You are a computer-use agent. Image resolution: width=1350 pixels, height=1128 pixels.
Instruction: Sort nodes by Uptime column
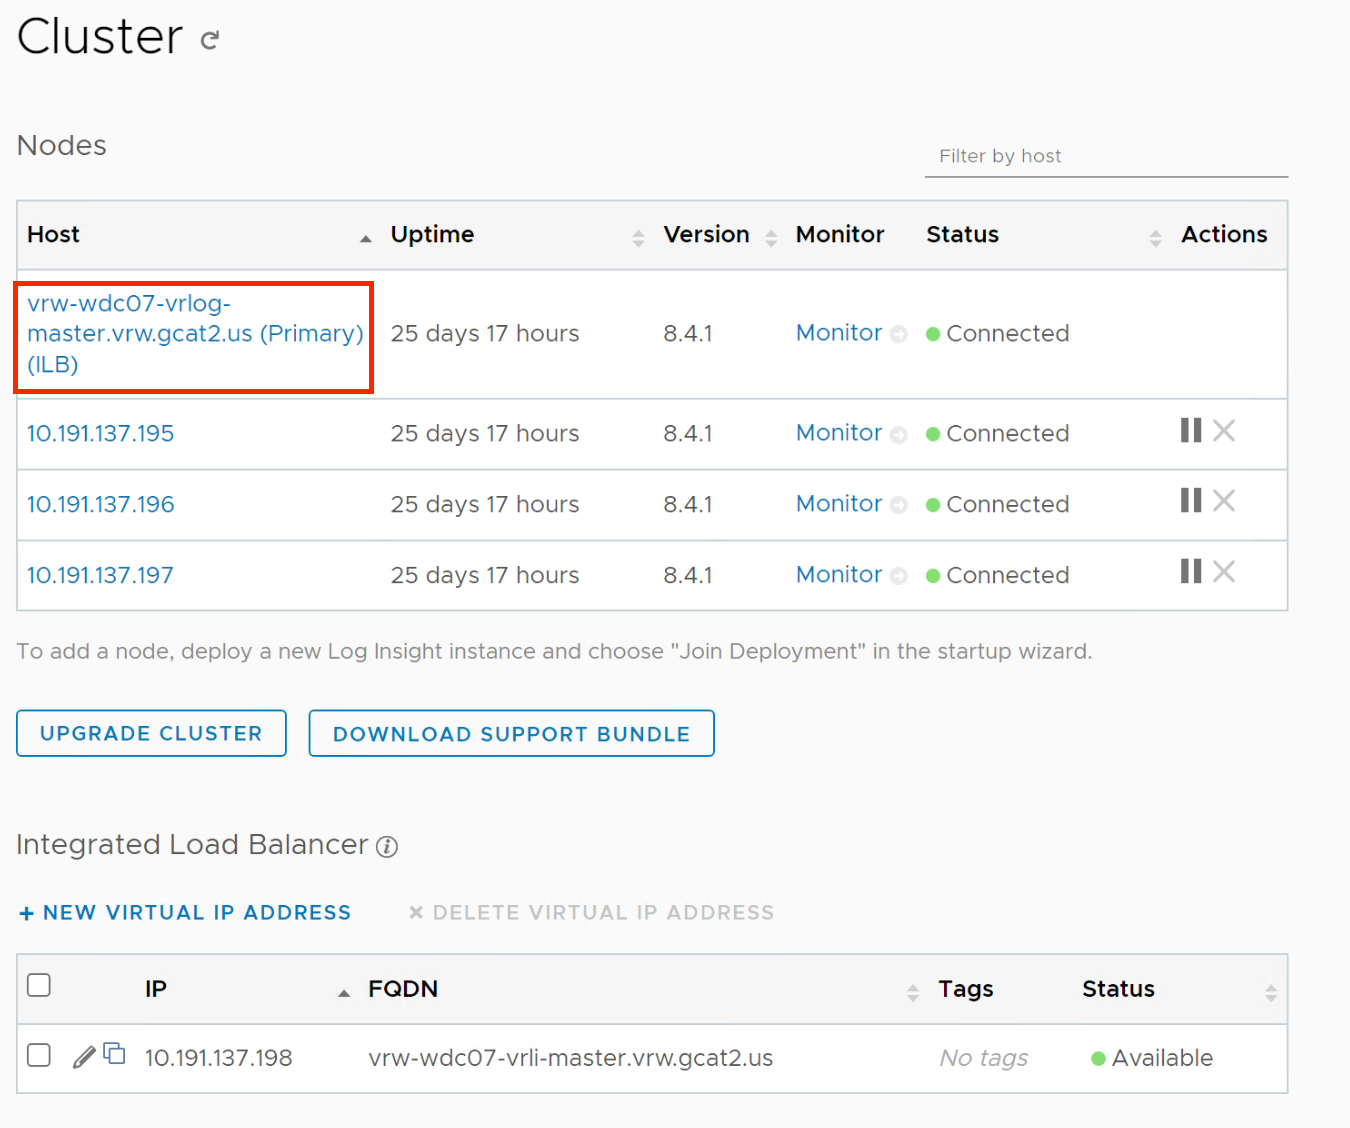coord(638,237)
